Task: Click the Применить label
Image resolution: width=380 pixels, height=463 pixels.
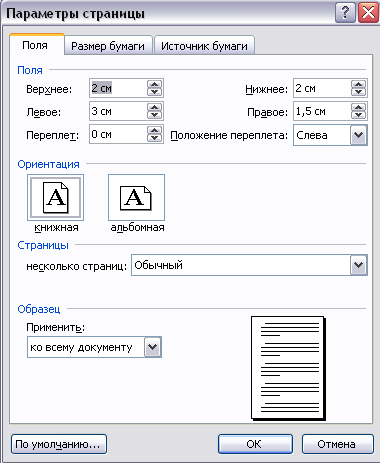Action: pos(55,328)
